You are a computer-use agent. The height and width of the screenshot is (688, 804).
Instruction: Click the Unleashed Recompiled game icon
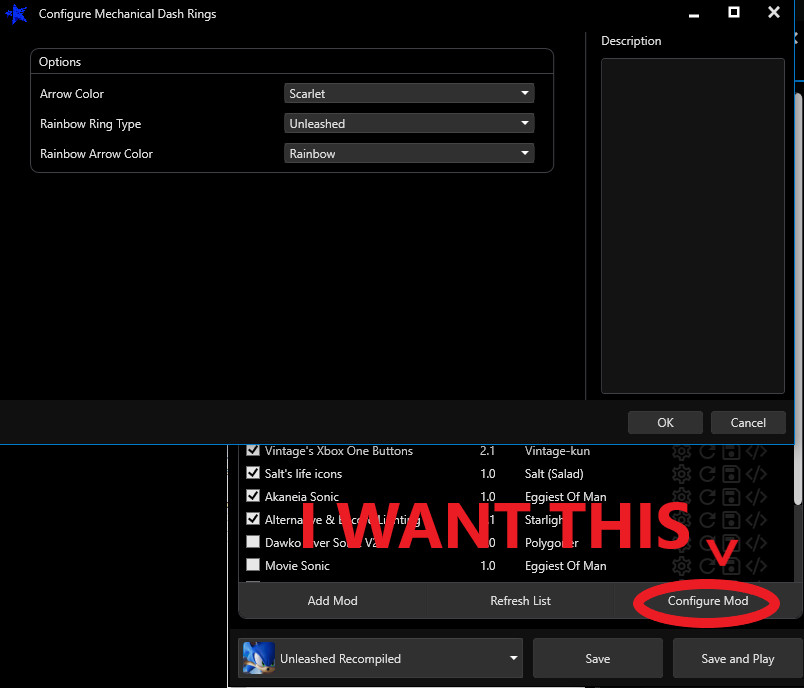[259, 658]
